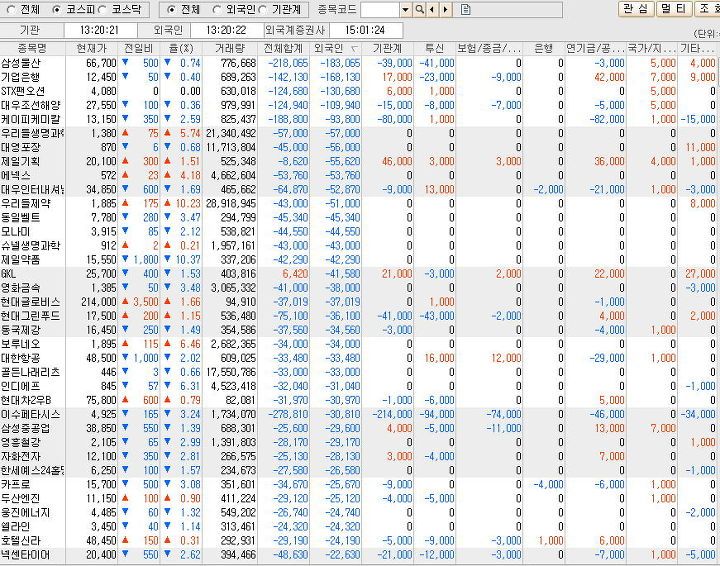Click sort indicator beside 외국인 header

tap(354, 48)
